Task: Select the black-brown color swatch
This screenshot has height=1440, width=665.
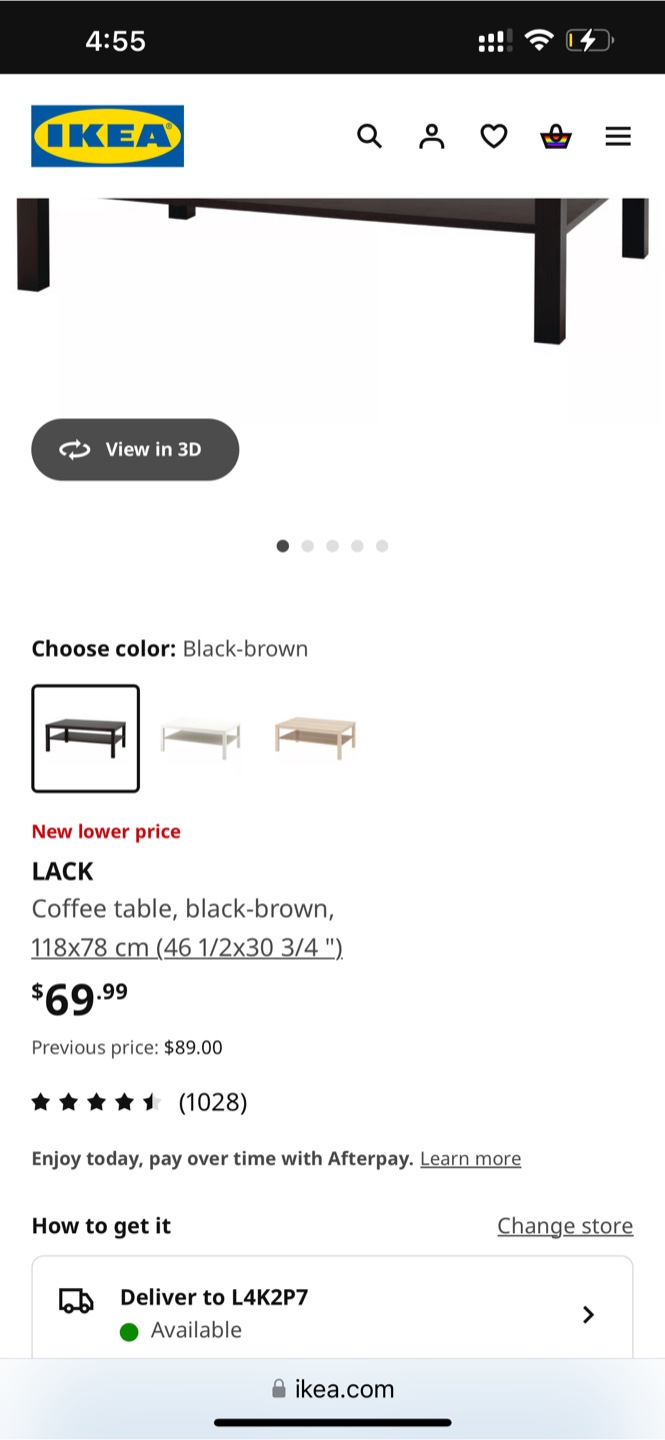Action: click(86, 738)
